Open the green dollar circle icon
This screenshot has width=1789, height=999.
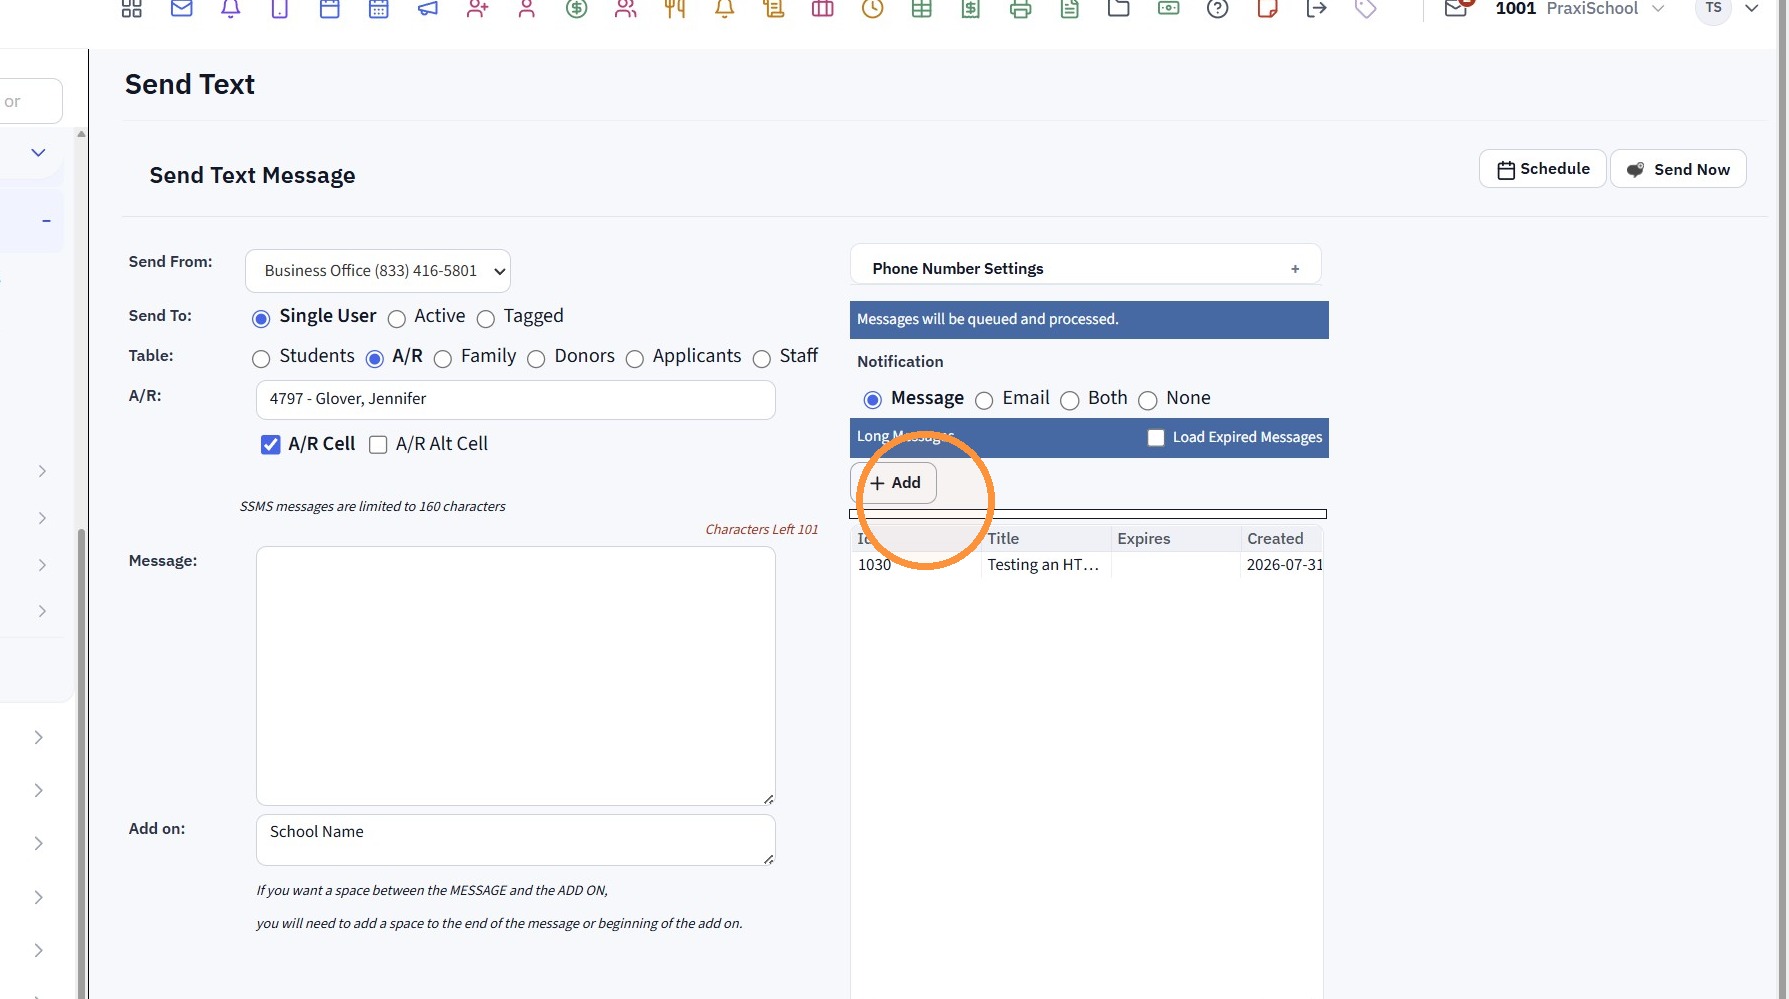(x=576, y=9)
